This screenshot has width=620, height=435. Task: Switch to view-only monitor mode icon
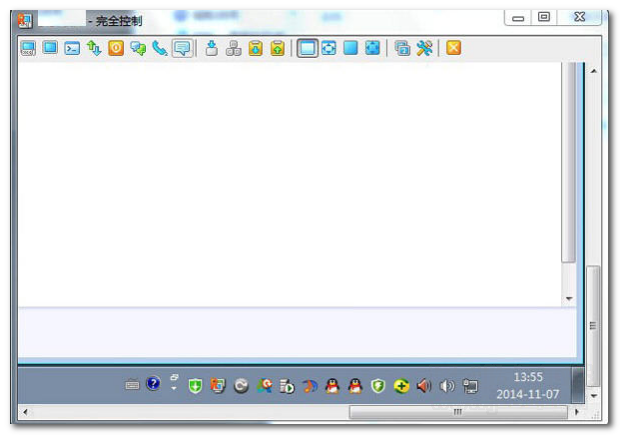click(50, 48)
